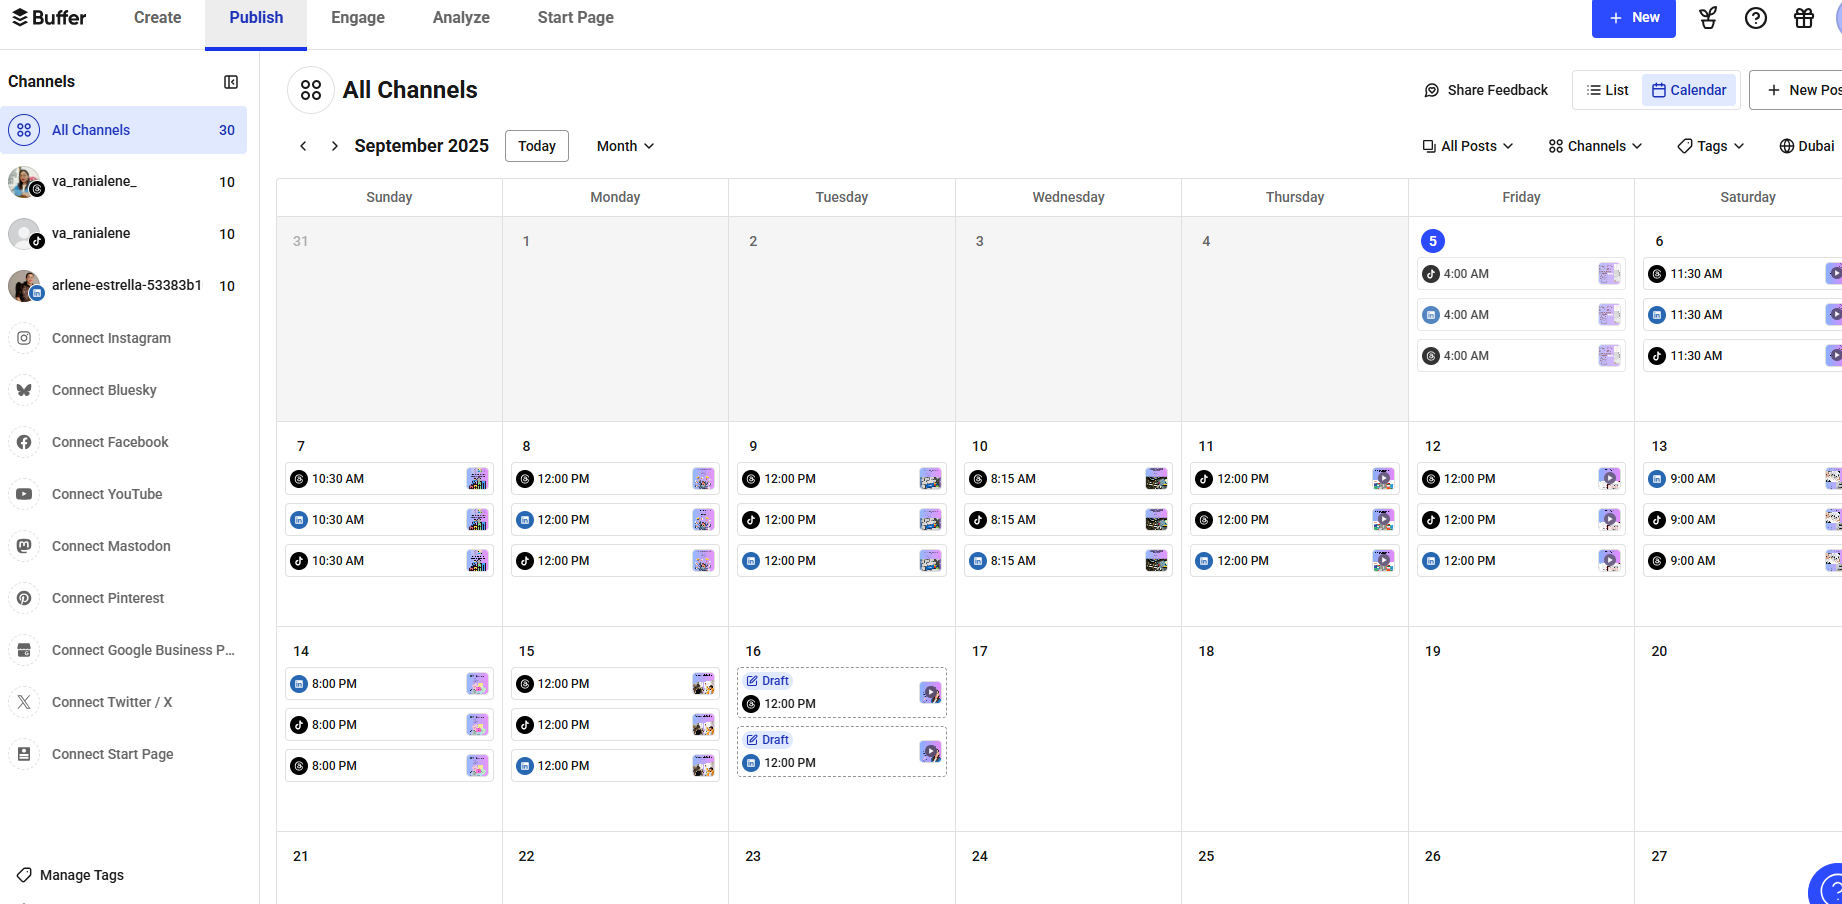Open the Help question mark icon

(x=1755, y=18)
